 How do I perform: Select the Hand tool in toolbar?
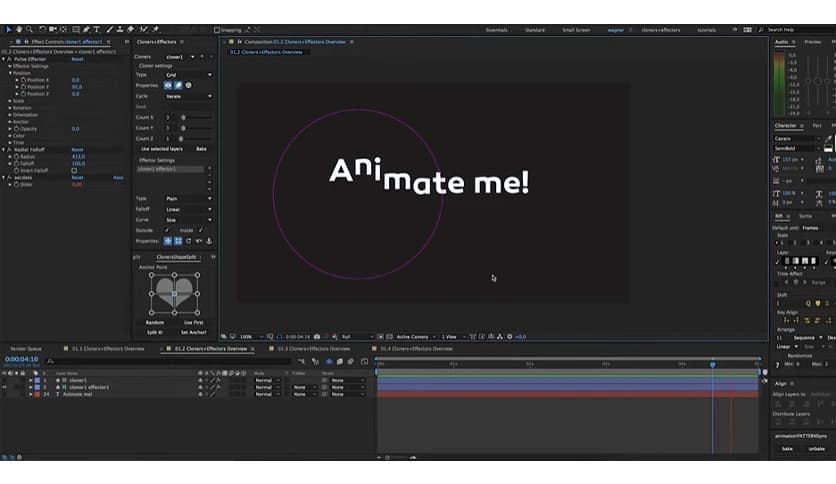click(x=19, y=30)
